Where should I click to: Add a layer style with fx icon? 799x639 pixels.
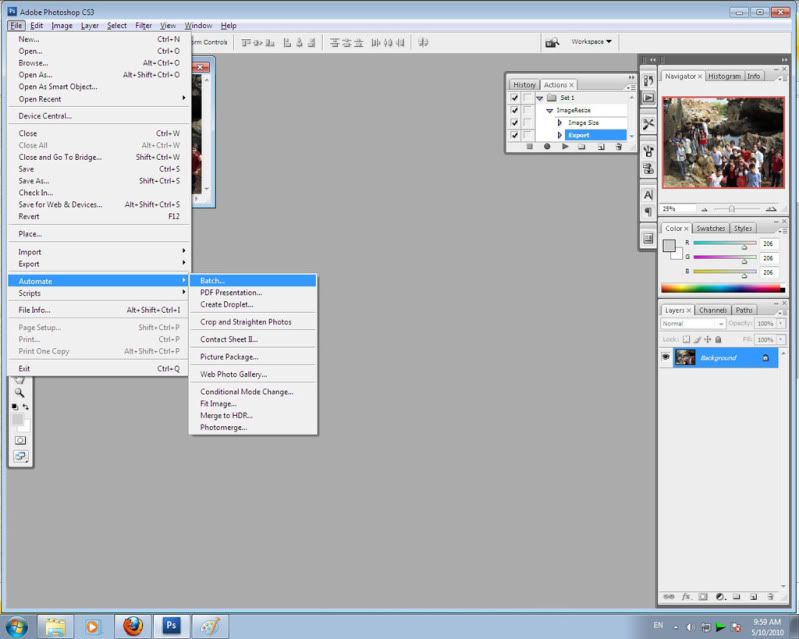point(686,596)
